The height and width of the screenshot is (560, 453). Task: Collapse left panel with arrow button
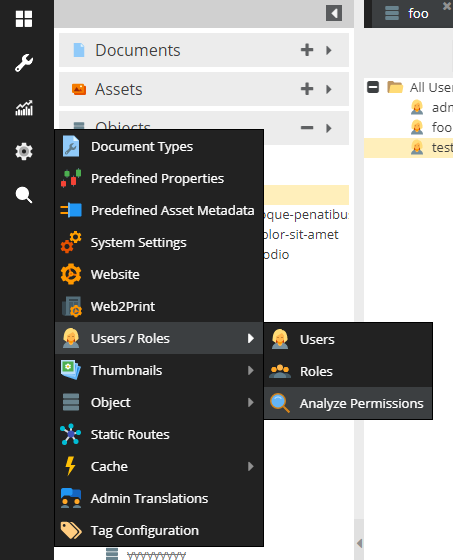pyautogui.click(x=334, y=13)
